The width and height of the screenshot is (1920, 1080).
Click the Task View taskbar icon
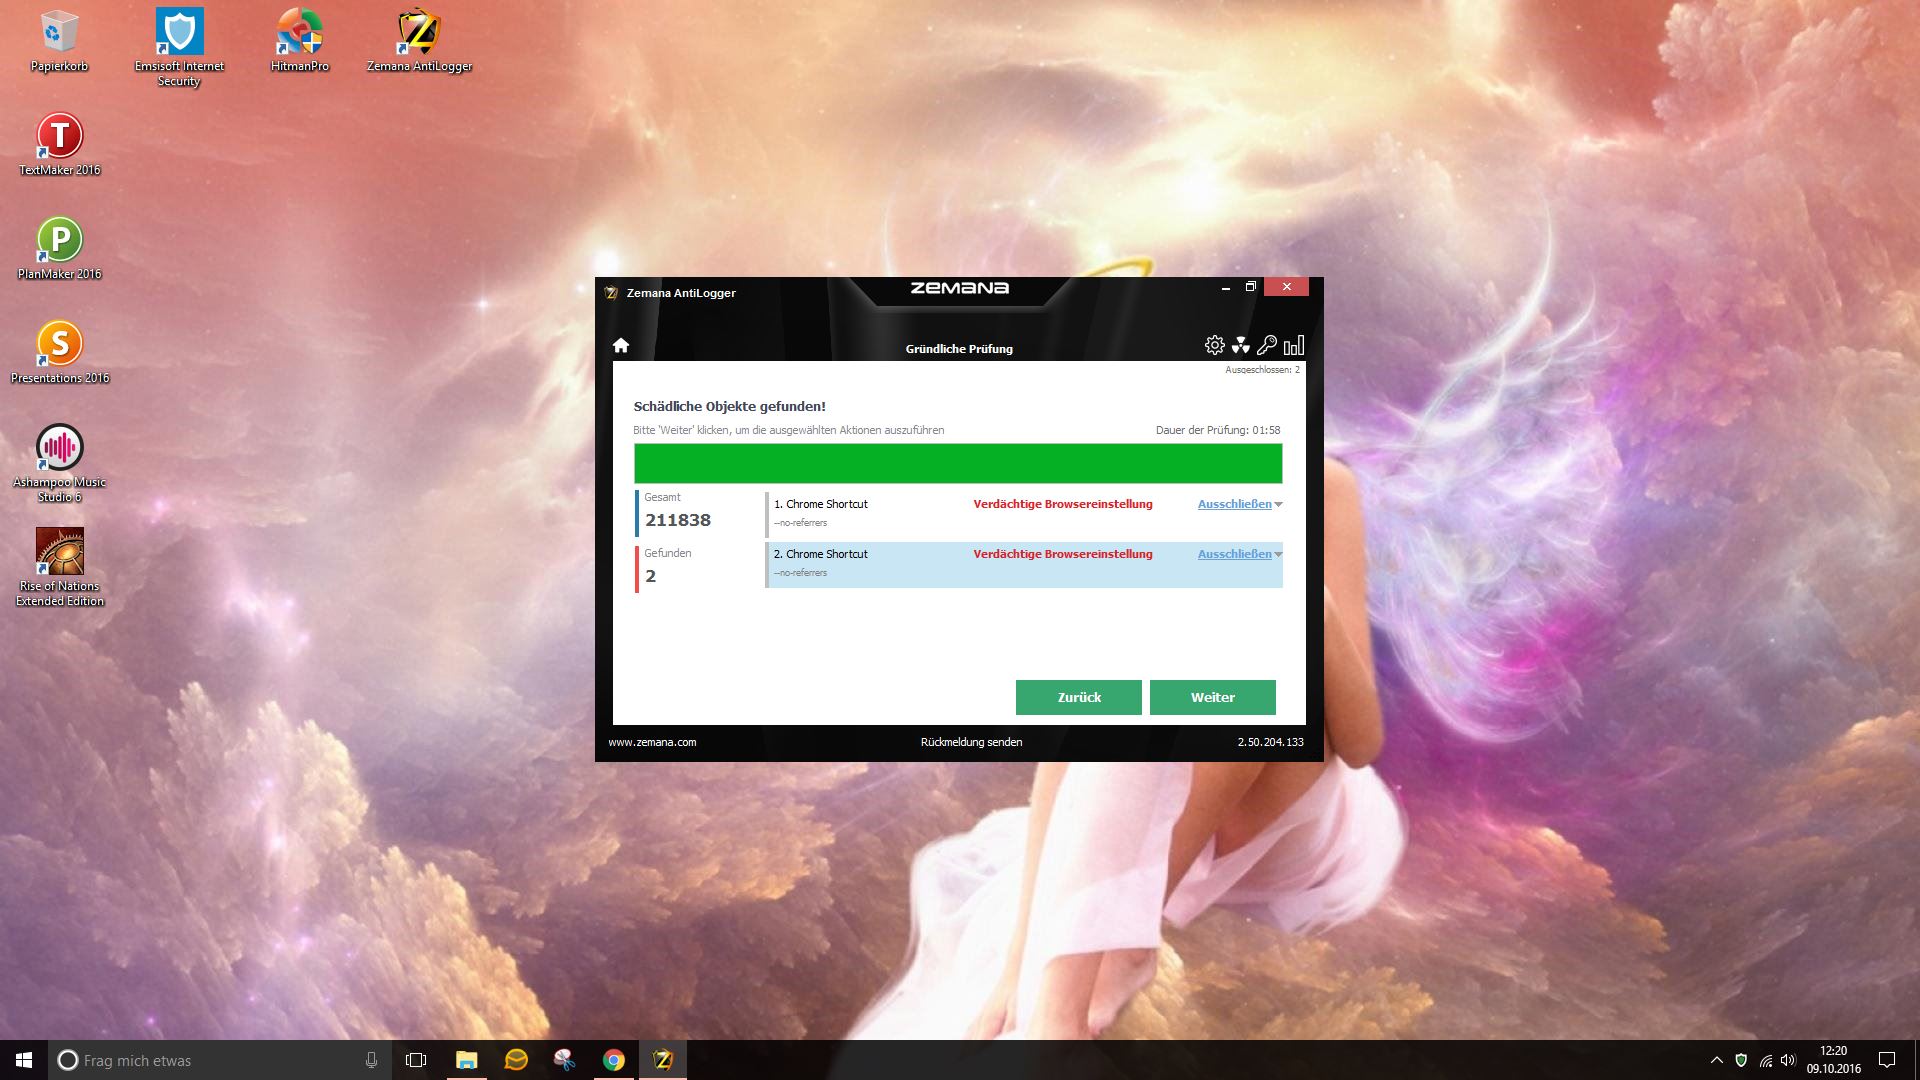point(416,1060)
